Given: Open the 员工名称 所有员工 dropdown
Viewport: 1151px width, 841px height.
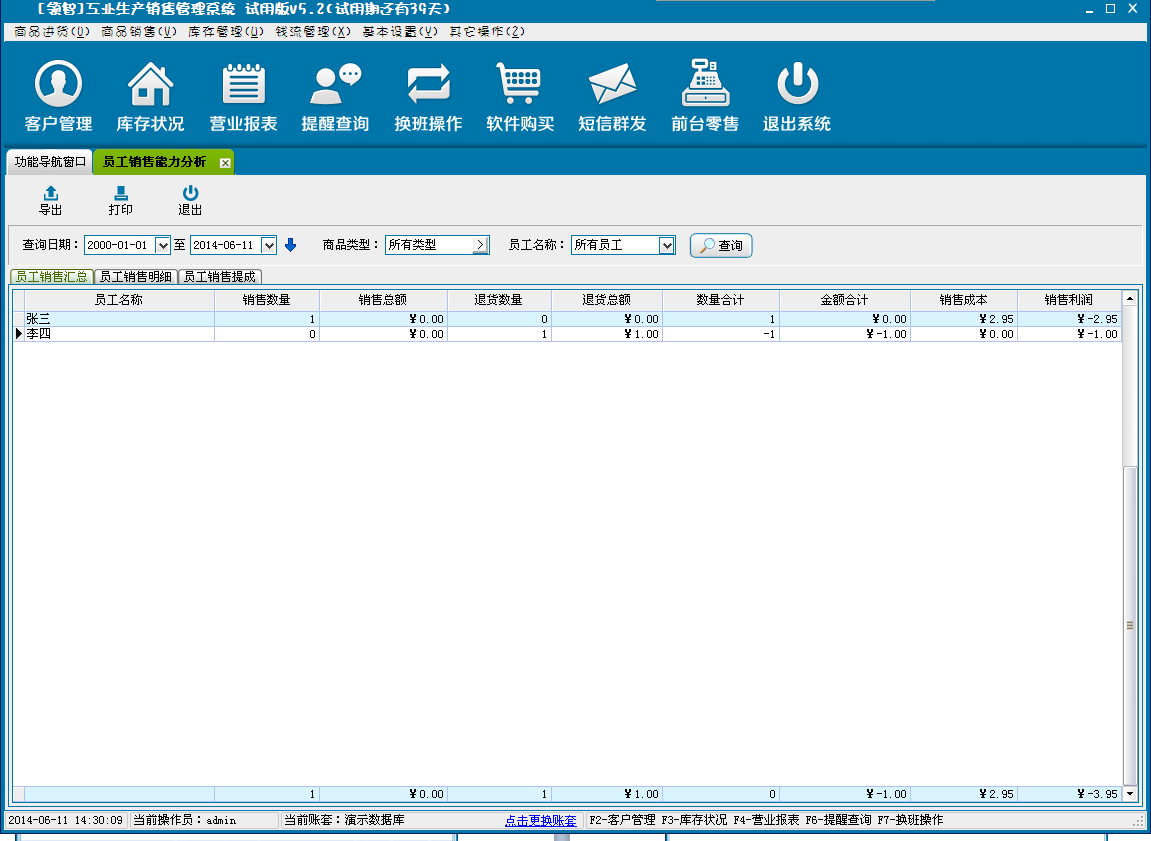Looking at the screenshot, I should [667, 245].
